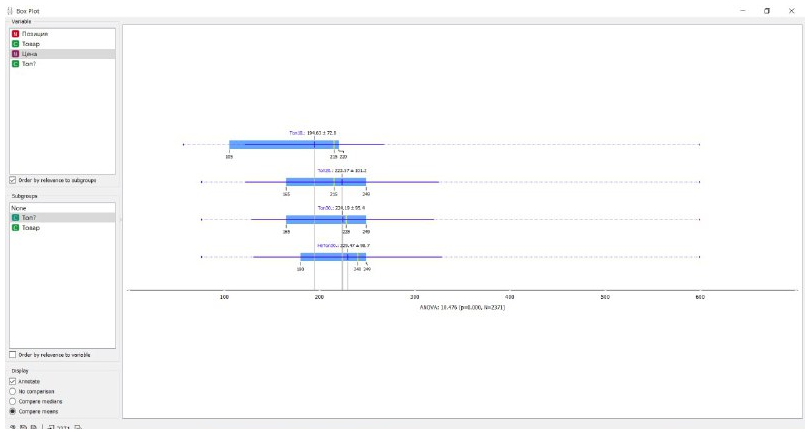The image size is (812, 429).
Task: Click the 105 quartile label under top box
Action: [x=229, y=156]
